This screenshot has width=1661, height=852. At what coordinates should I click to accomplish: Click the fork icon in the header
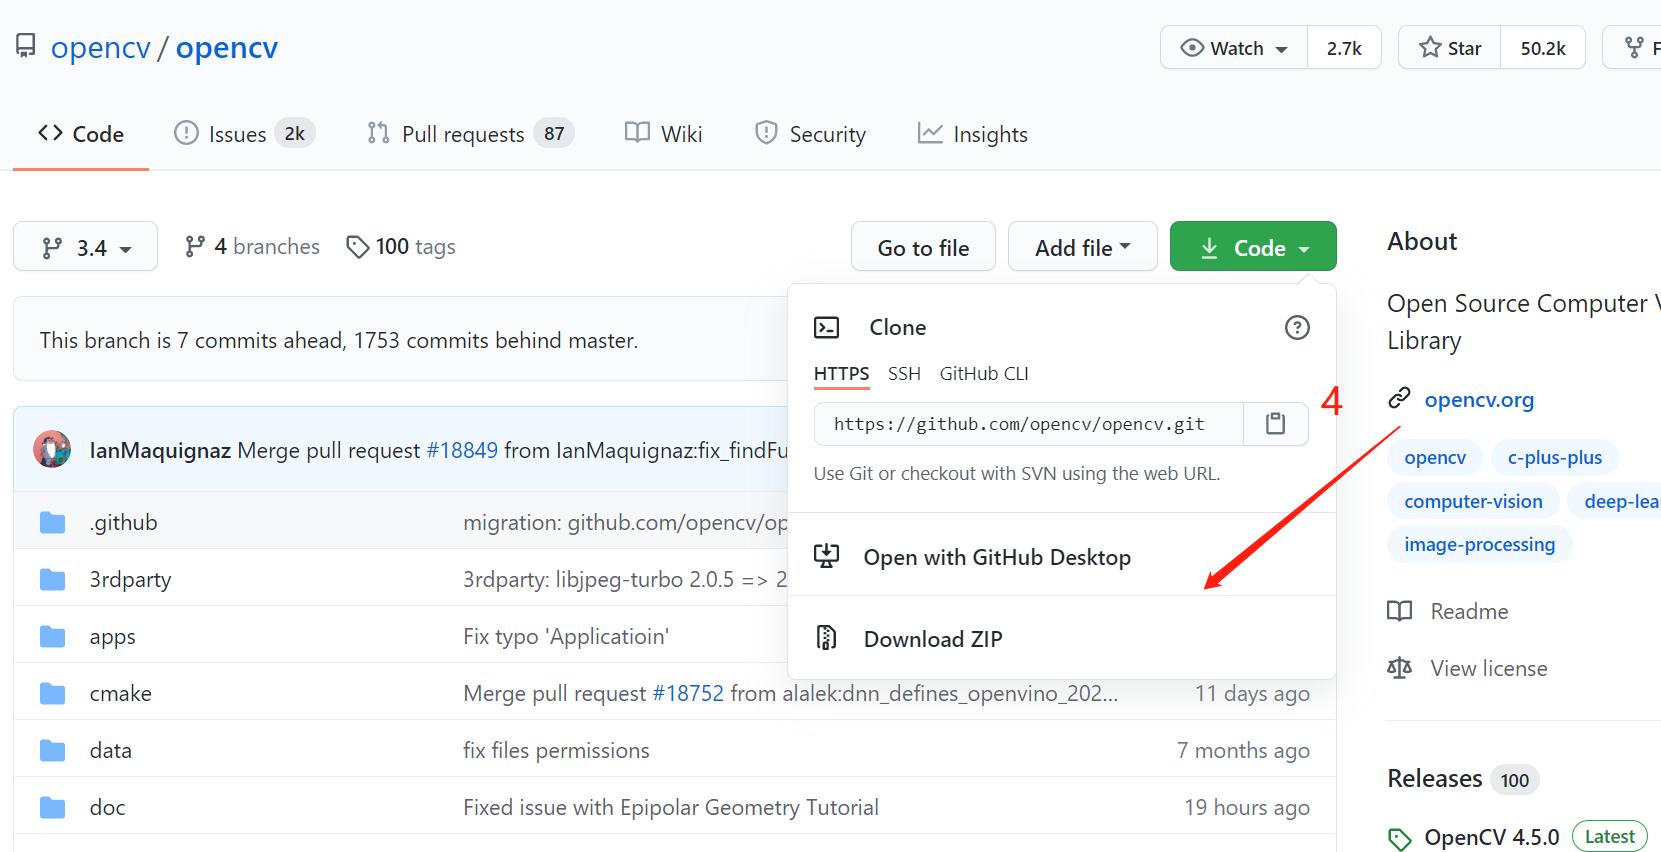[1634, 47]
